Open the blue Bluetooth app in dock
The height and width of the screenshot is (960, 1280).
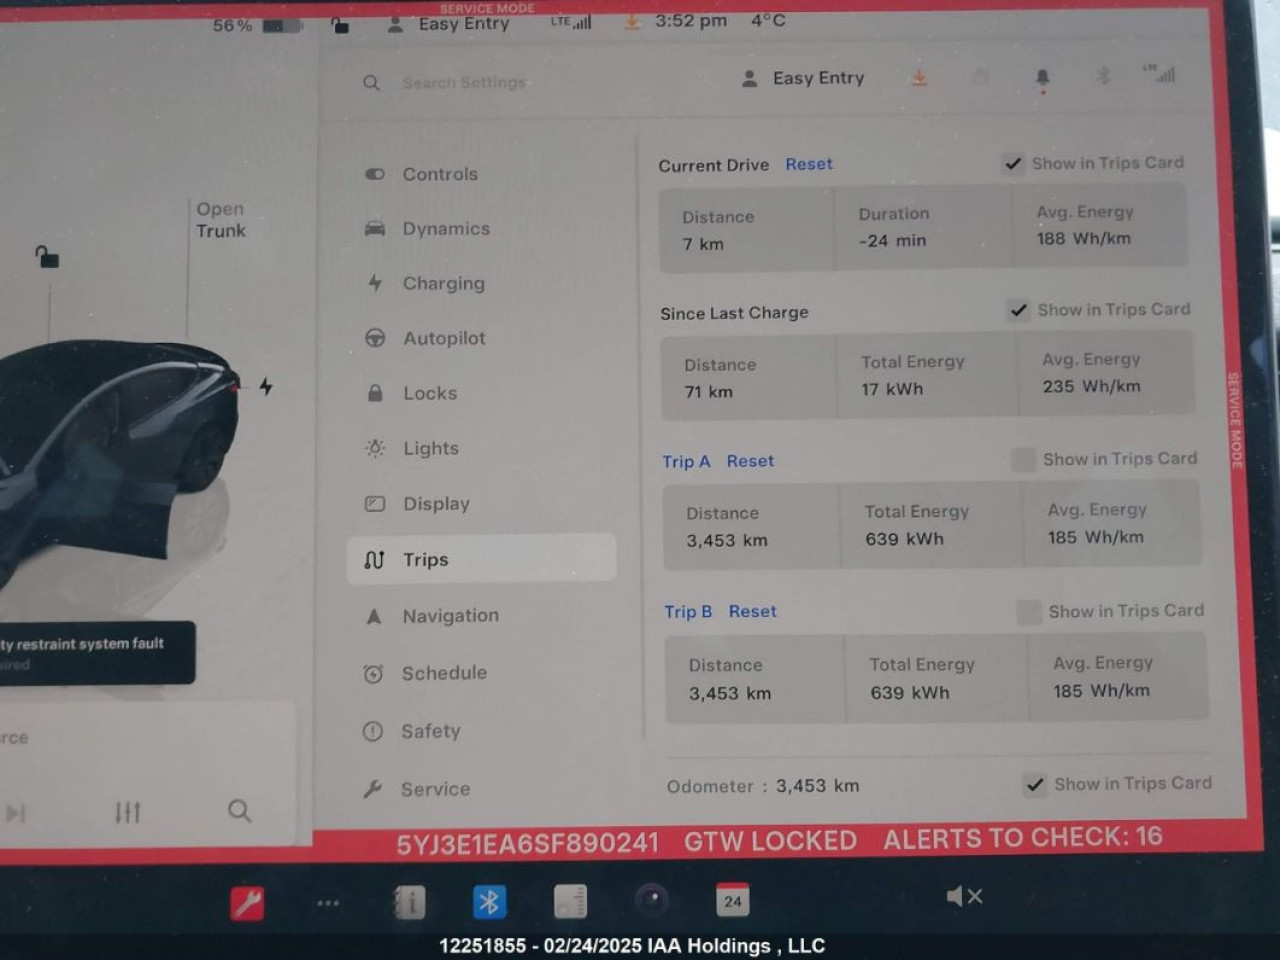tap(489, 902)
